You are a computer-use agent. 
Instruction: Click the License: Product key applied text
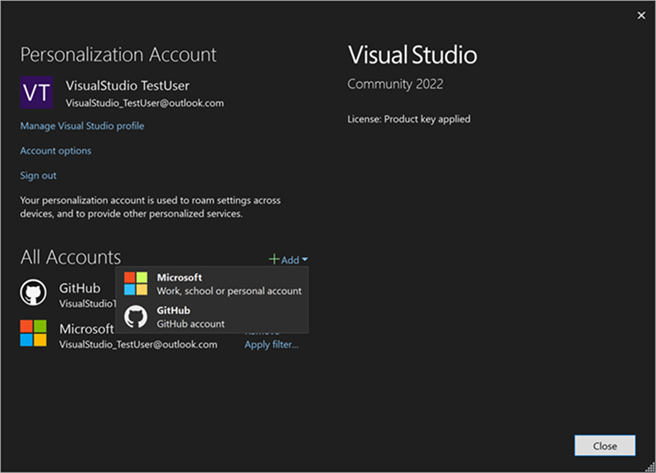point(408,119)
